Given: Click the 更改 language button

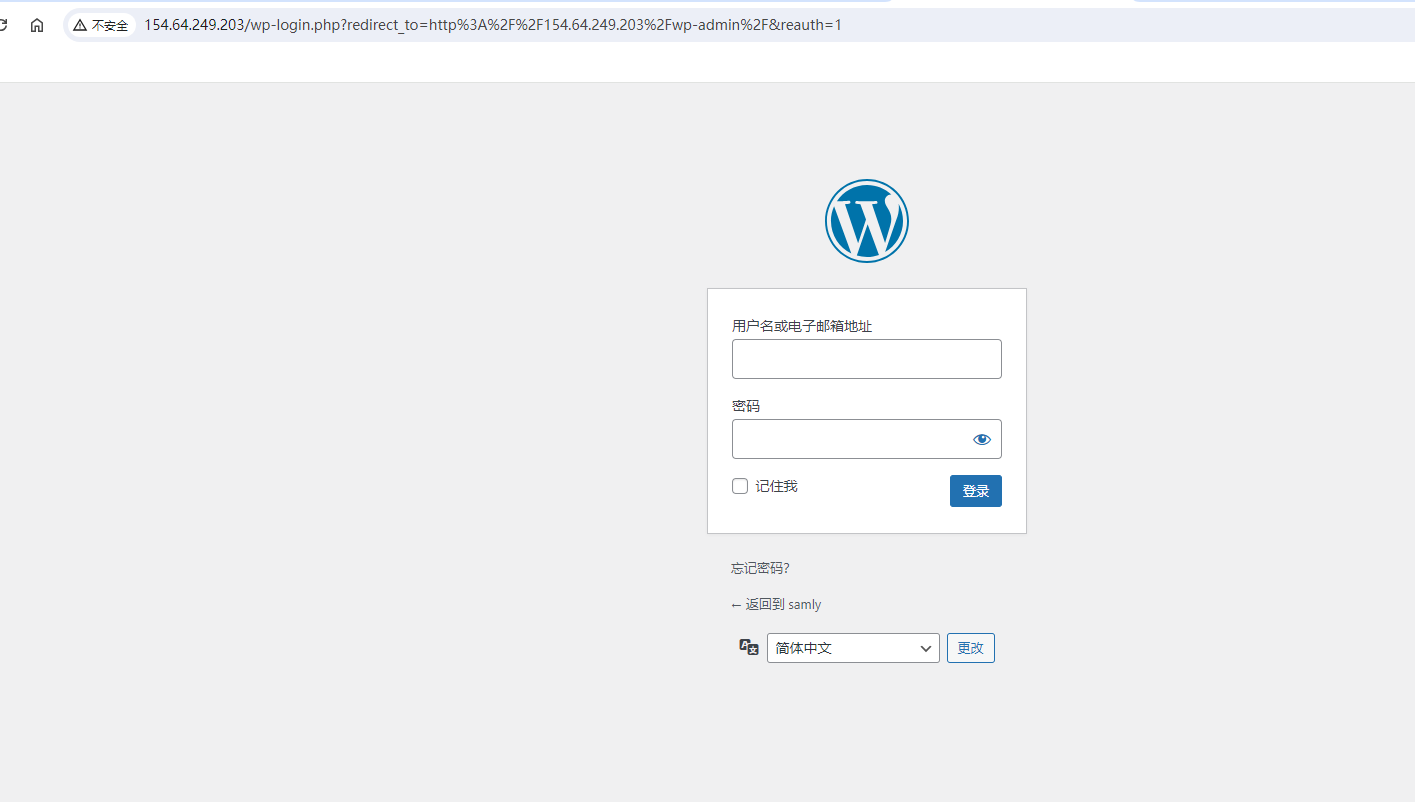Looking at the screenshot, I should pos(970,648).
